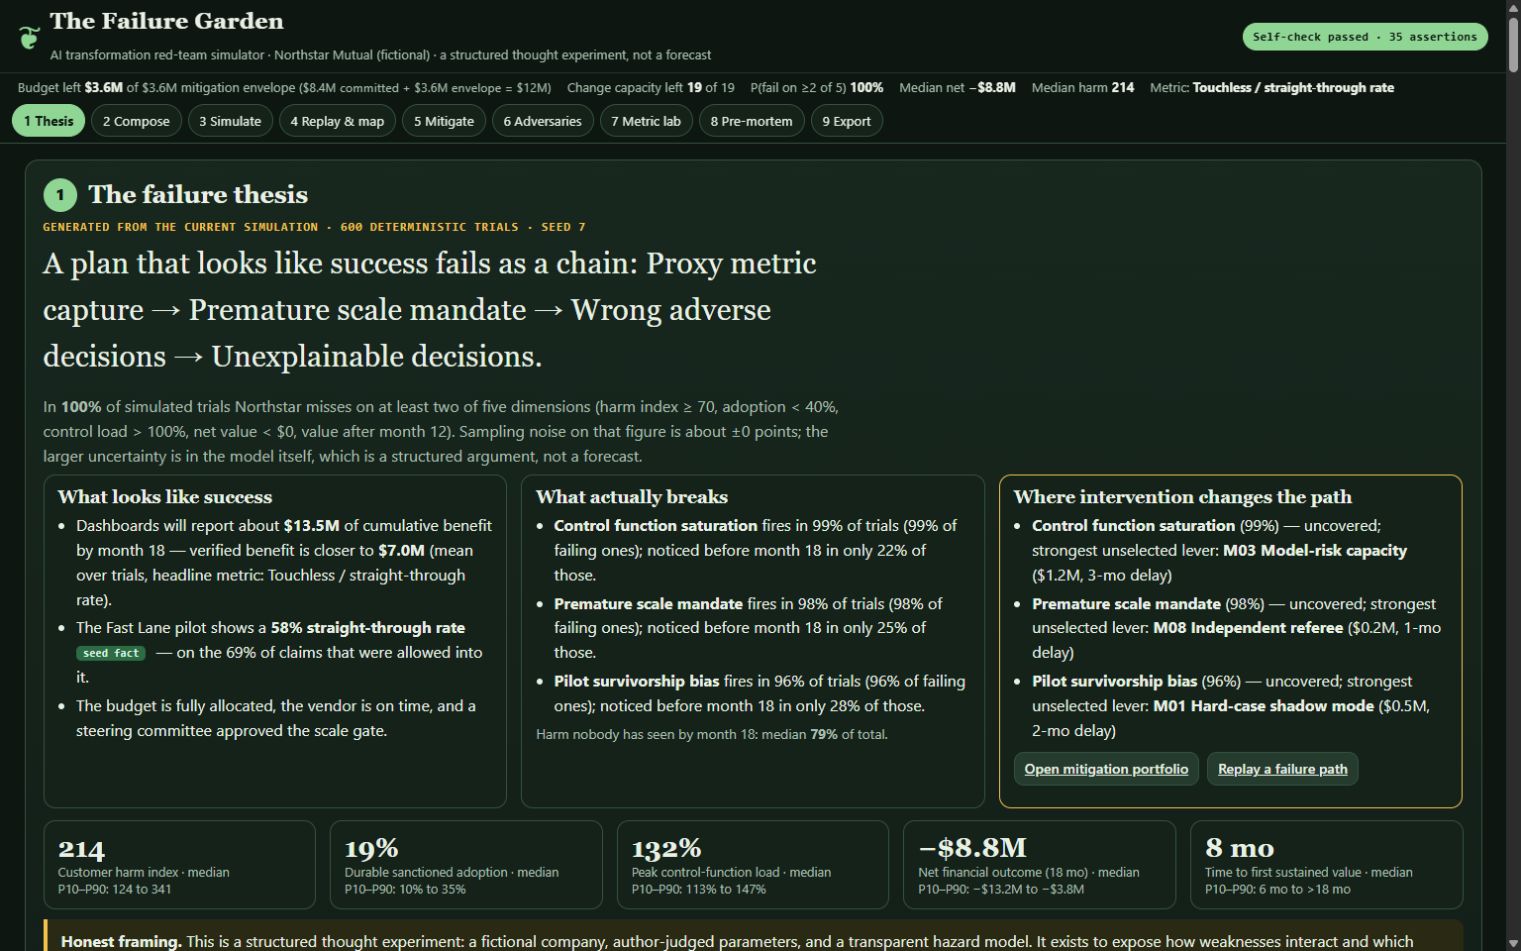Click 'M03 Model-risk capacity' lever text
Screen dimensions: 1521x951
[1315, 551]
